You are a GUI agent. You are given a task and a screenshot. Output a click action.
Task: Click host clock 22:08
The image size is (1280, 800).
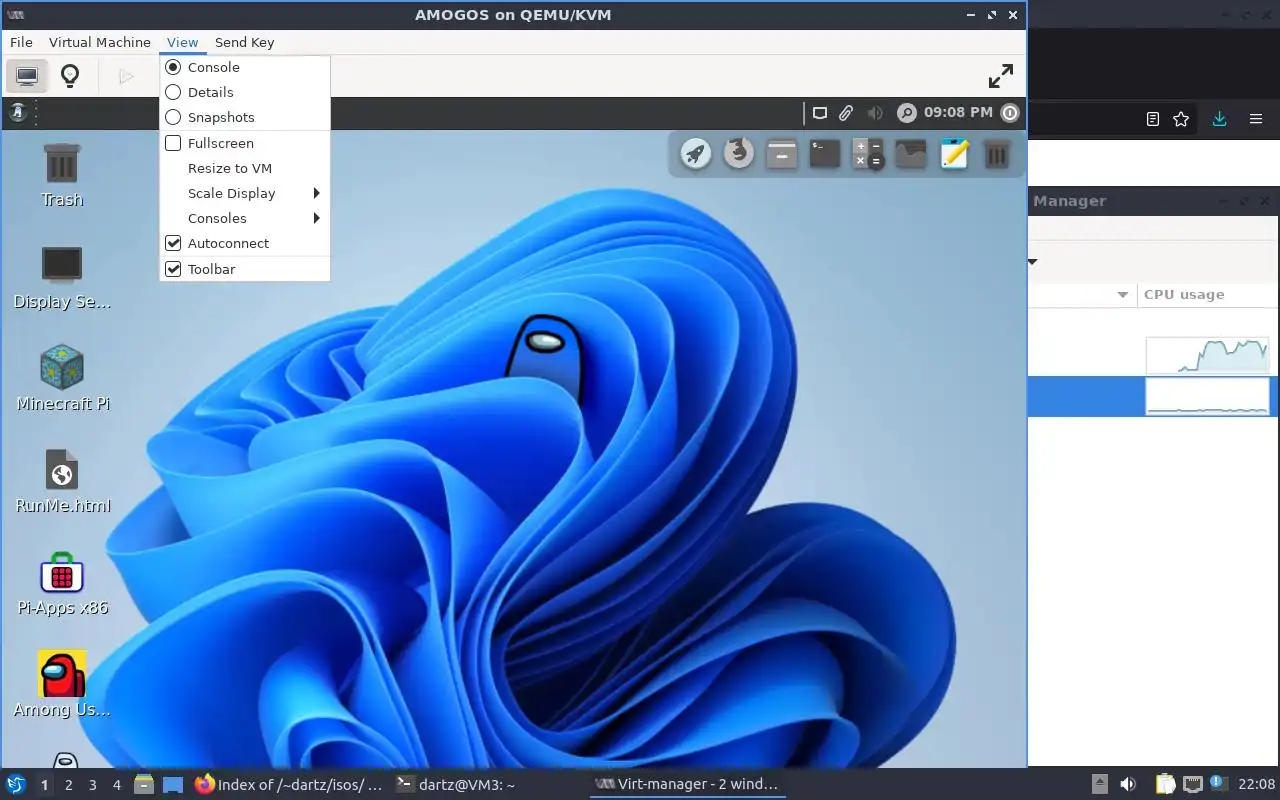1257,785
